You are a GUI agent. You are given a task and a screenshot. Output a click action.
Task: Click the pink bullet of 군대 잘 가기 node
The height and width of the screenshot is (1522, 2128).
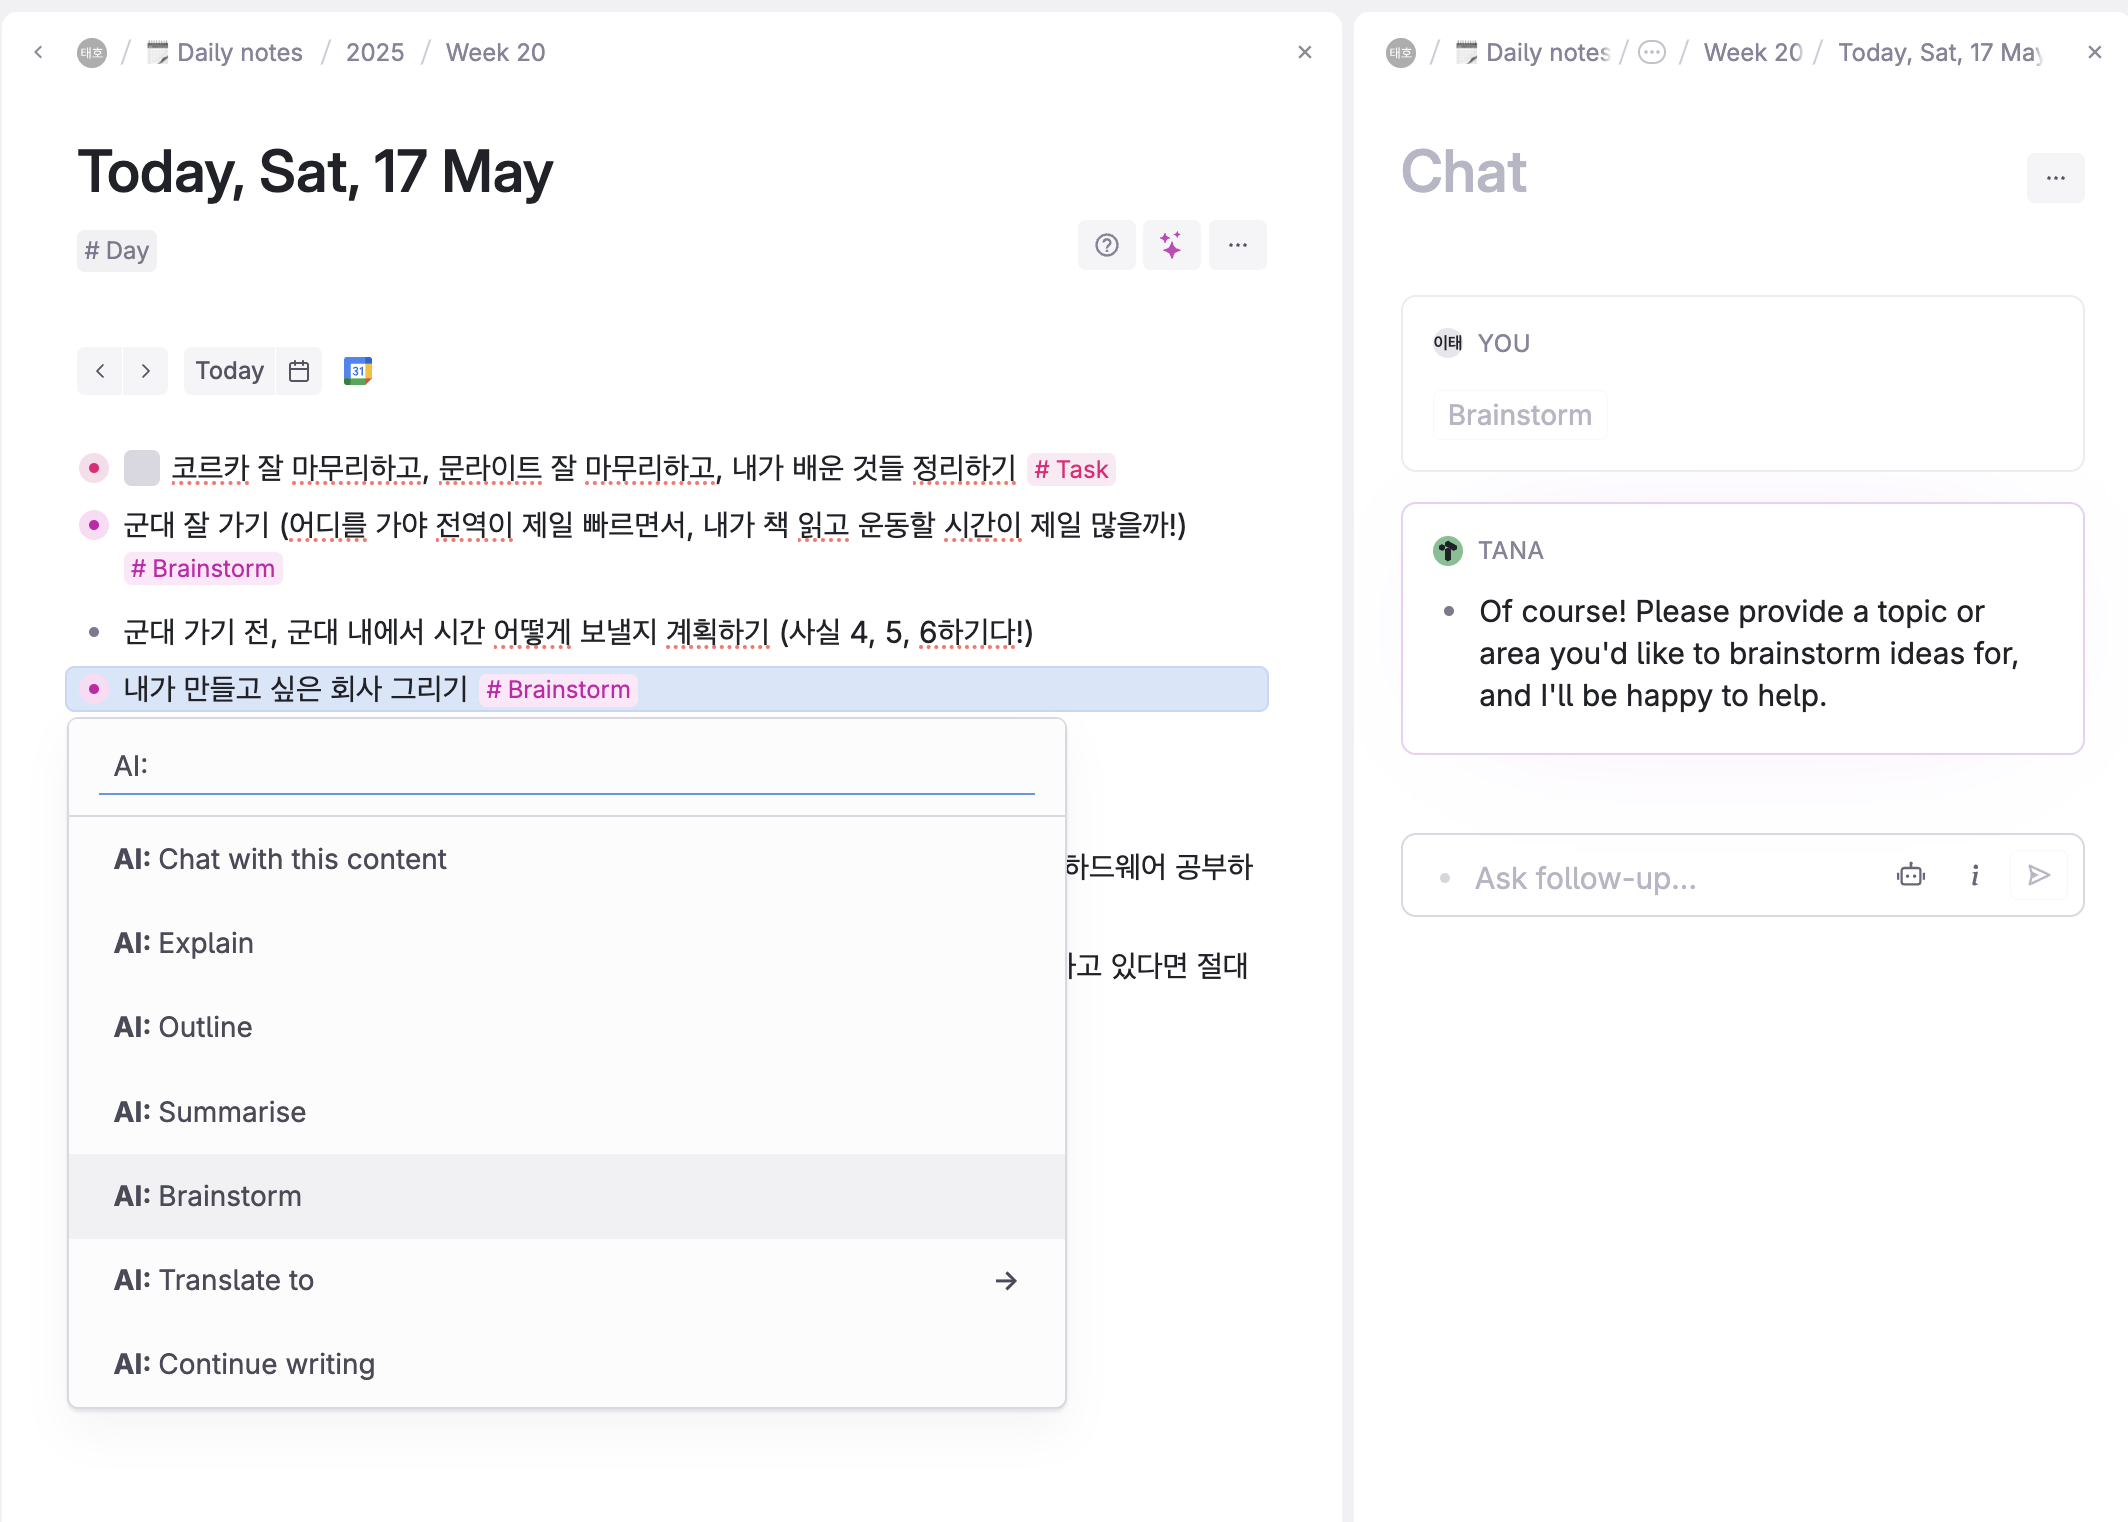click(94, 524)
